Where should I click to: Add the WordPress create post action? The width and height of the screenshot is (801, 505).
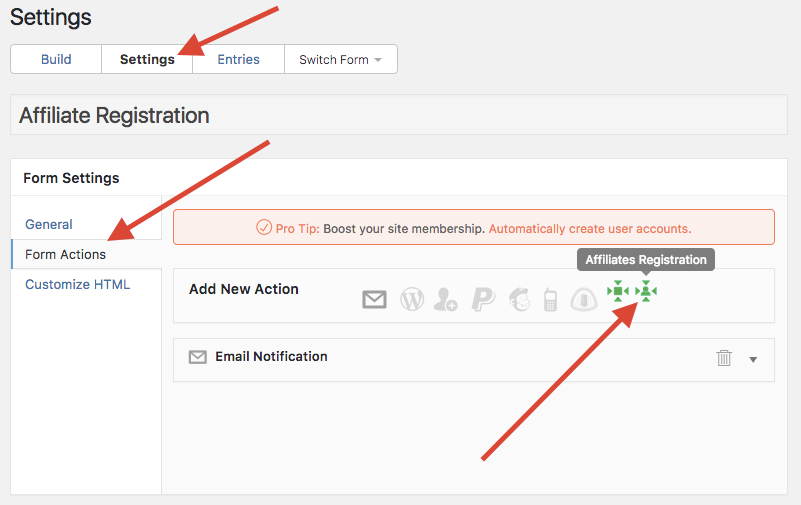(412, 299)
